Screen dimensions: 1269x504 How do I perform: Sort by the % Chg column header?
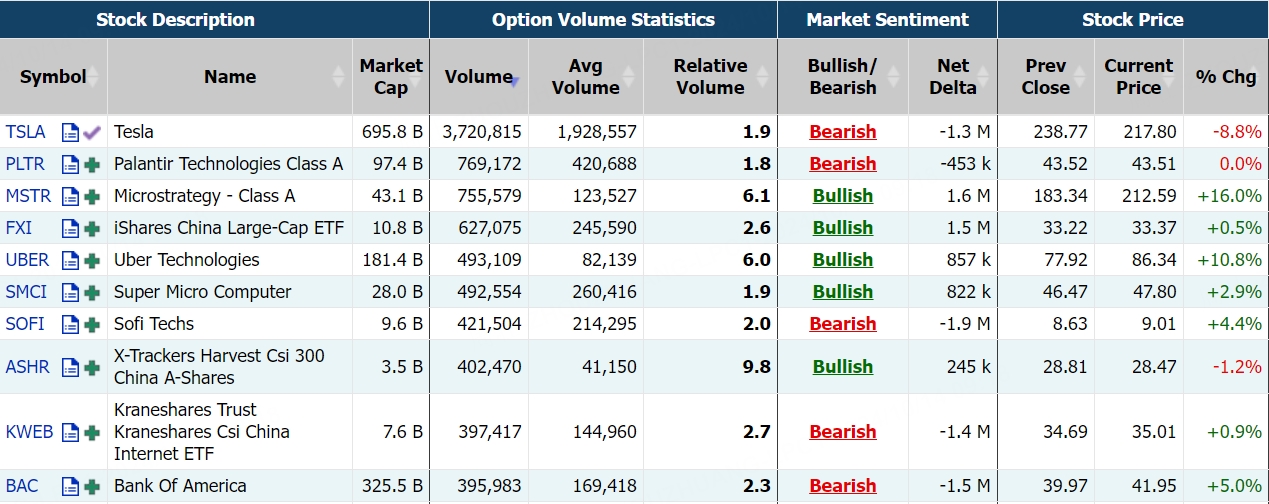pos(1225,77)
